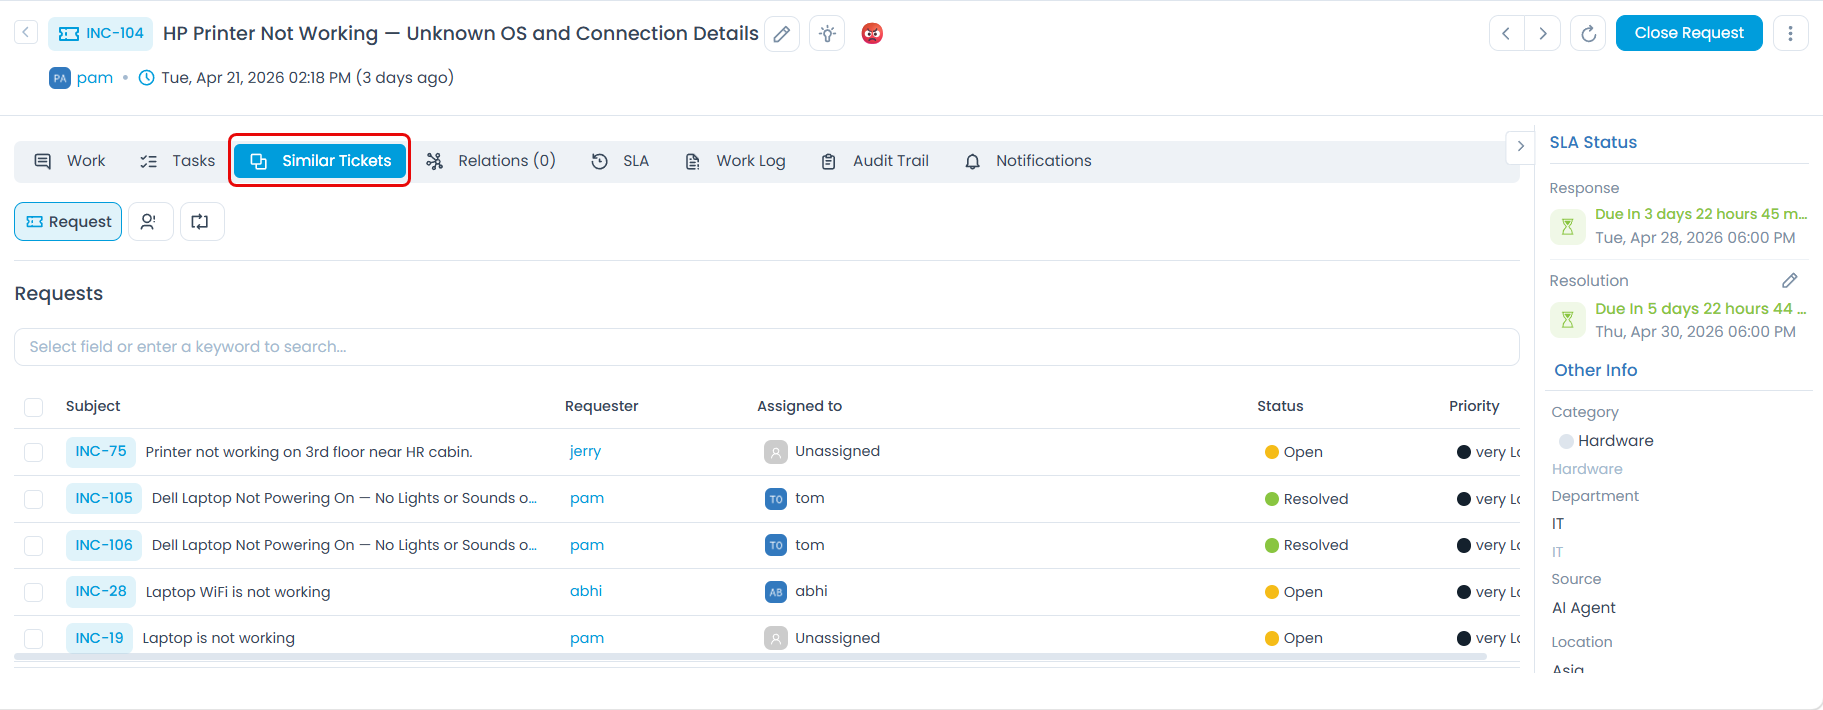Click the lightbulb suggestions icon
This screenshot has width=1823, height=710.
(827, 34)
